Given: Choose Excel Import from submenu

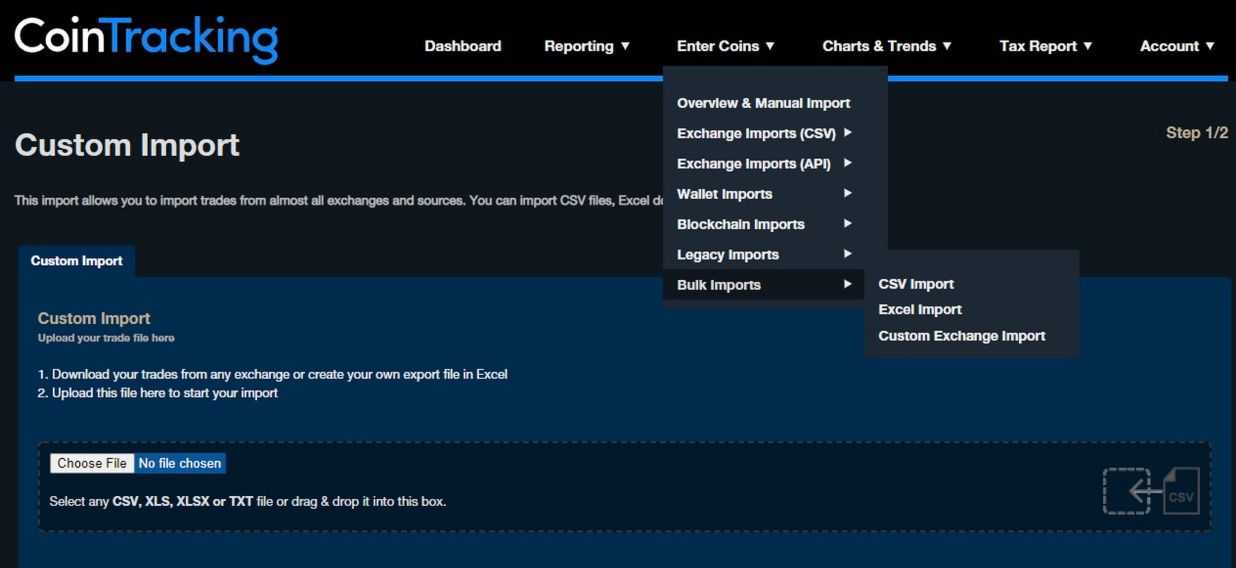Looking at the screenshot, I should [920, 310].
